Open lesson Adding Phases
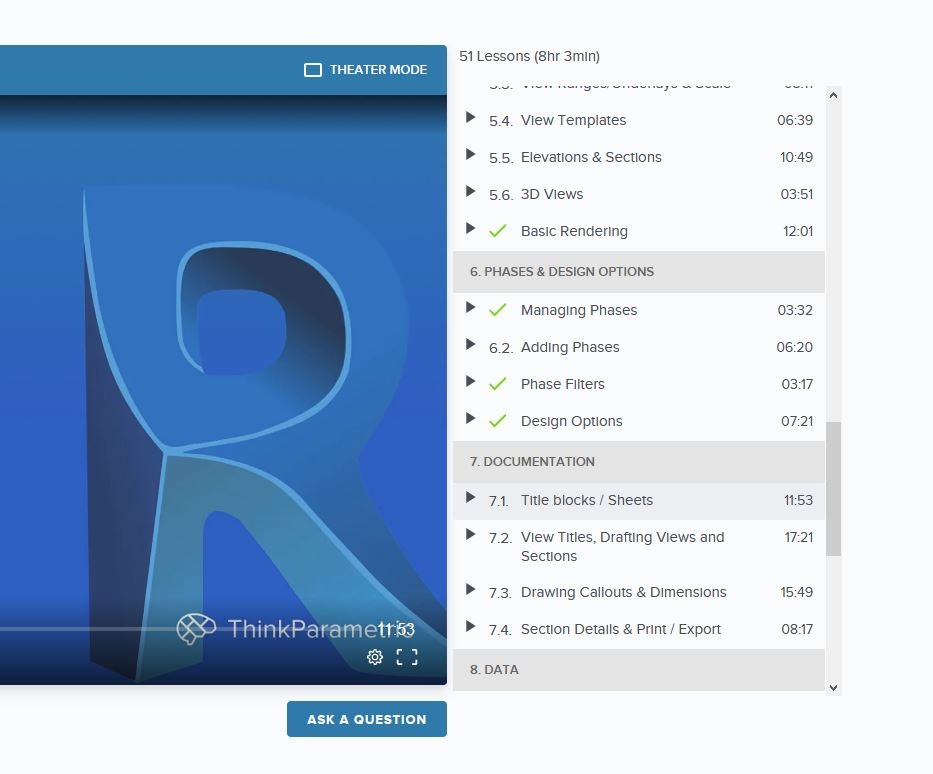The width and height of the screenshot is (933, 774). click(x=570, y=347)
